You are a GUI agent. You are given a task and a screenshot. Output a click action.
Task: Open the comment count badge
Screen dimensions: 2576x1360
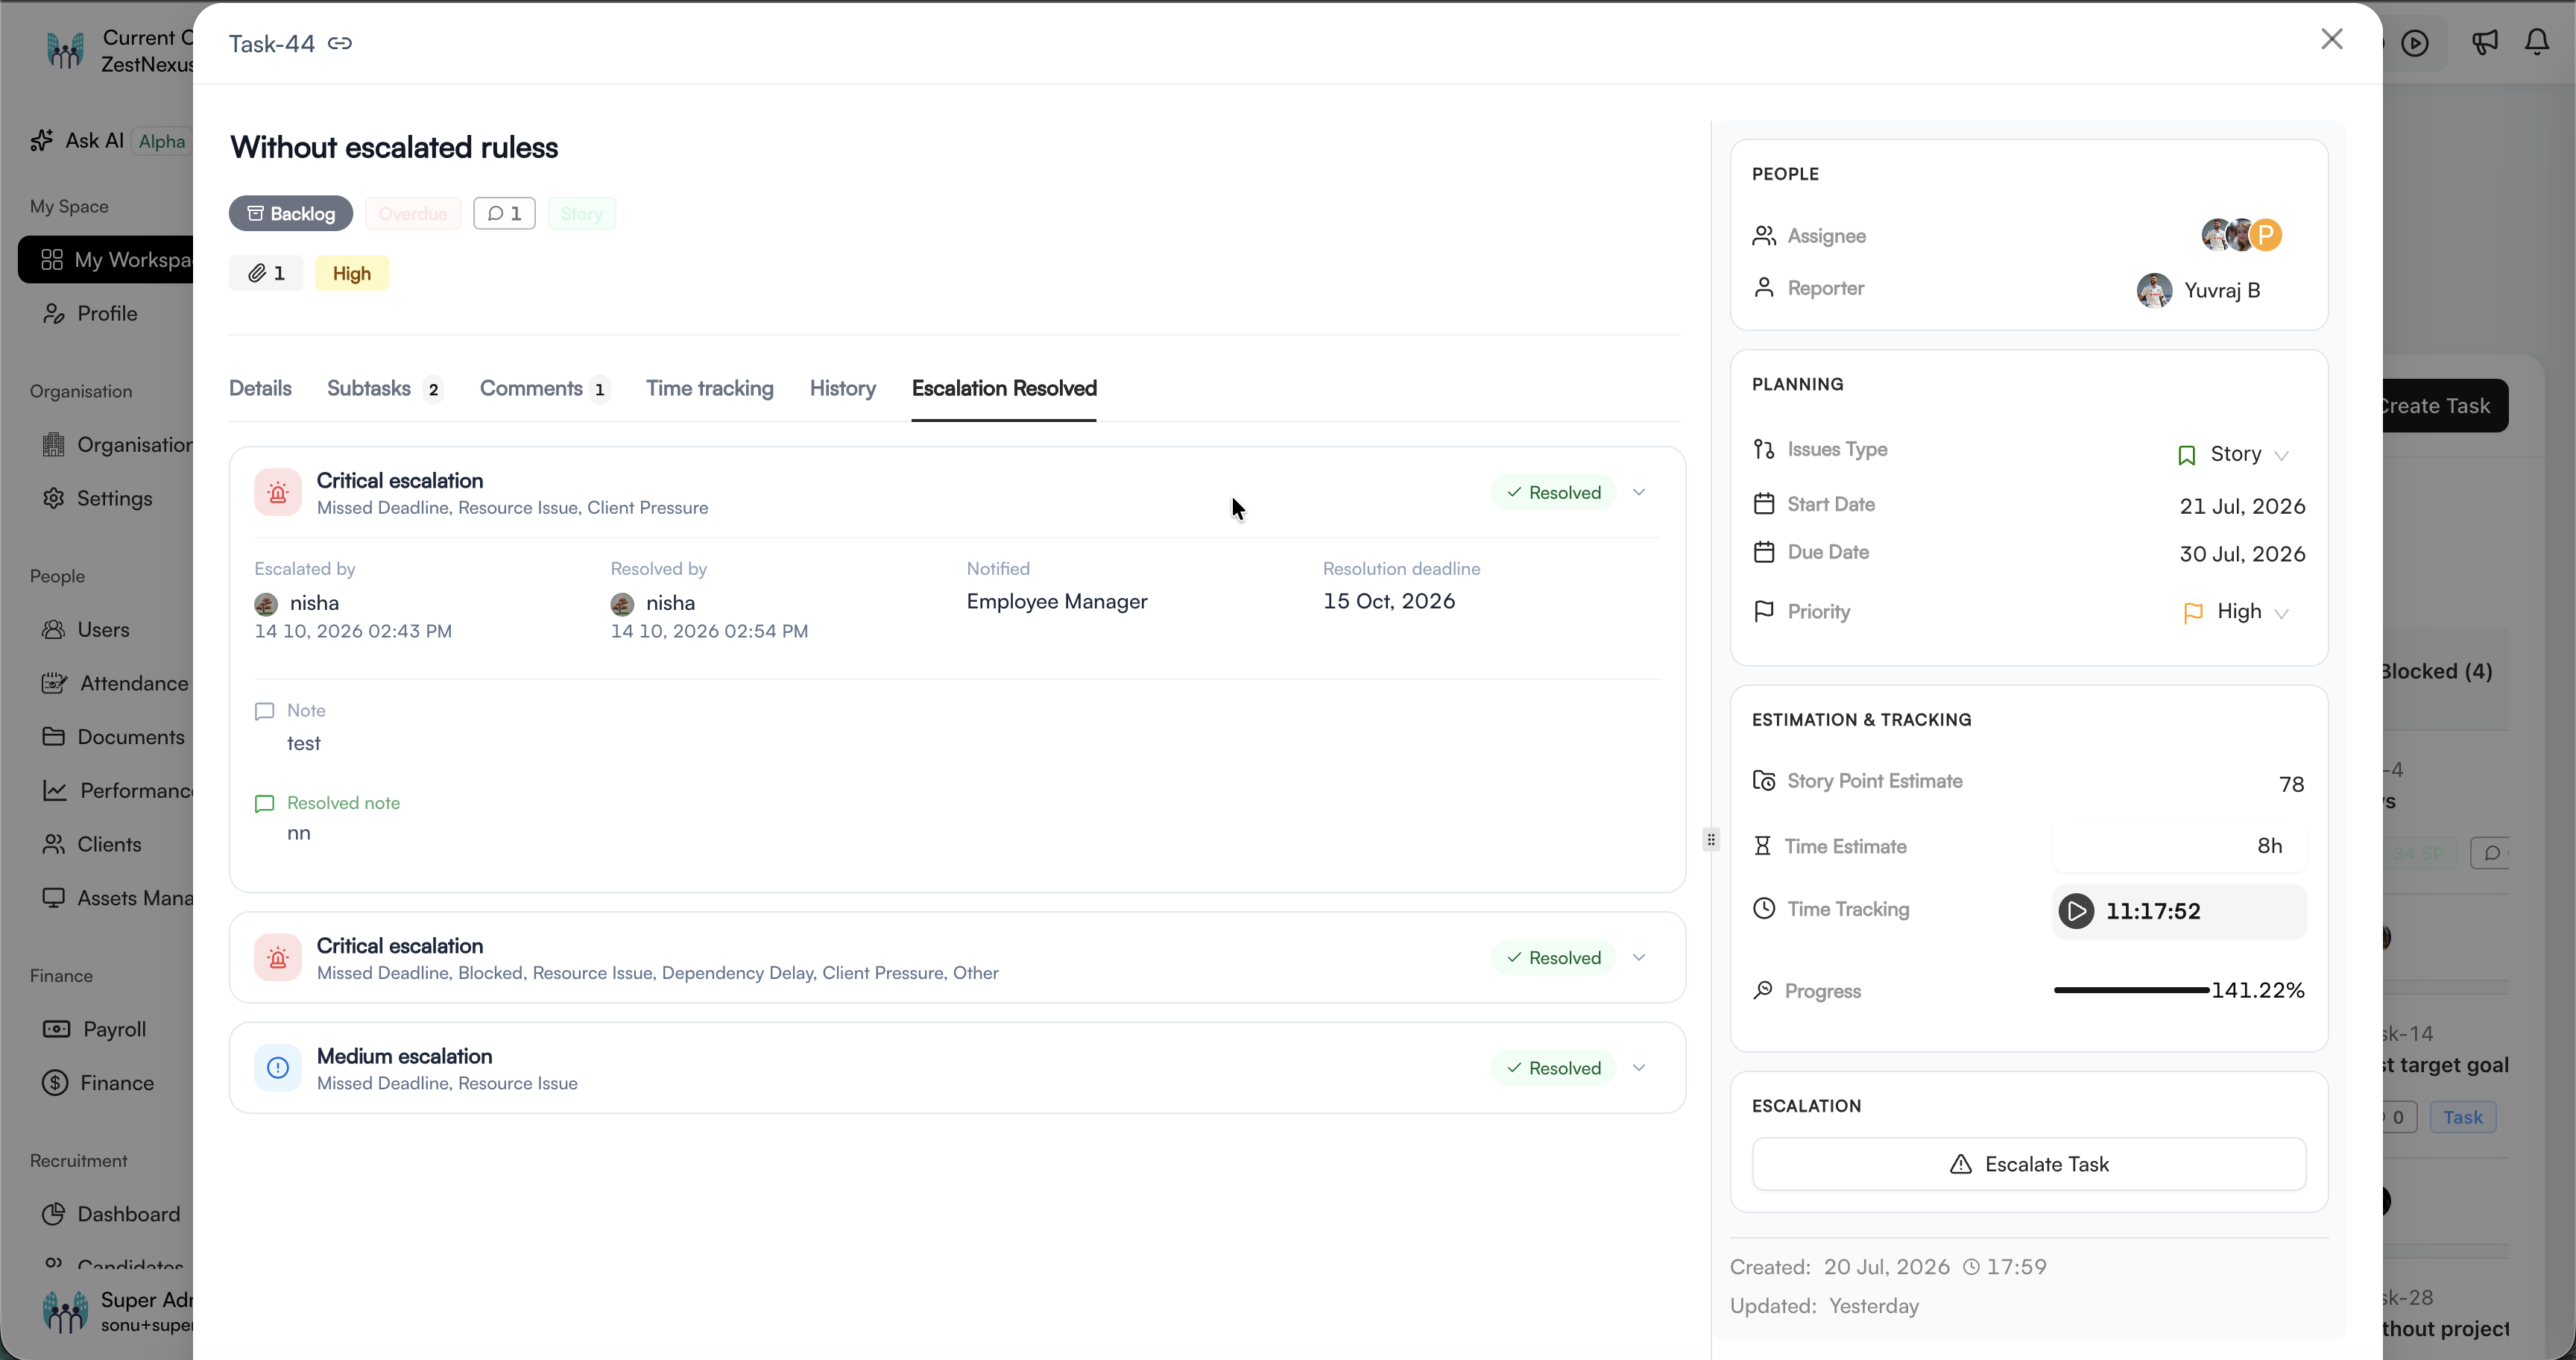click(x=504, y=213)
